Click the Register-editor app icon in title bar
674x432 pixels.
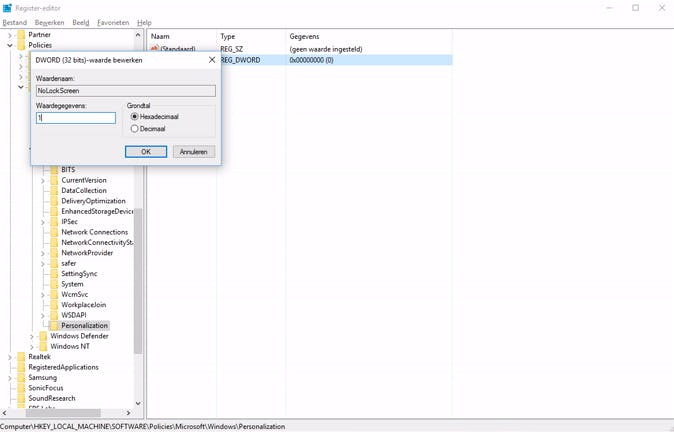[x=7, y=8]
